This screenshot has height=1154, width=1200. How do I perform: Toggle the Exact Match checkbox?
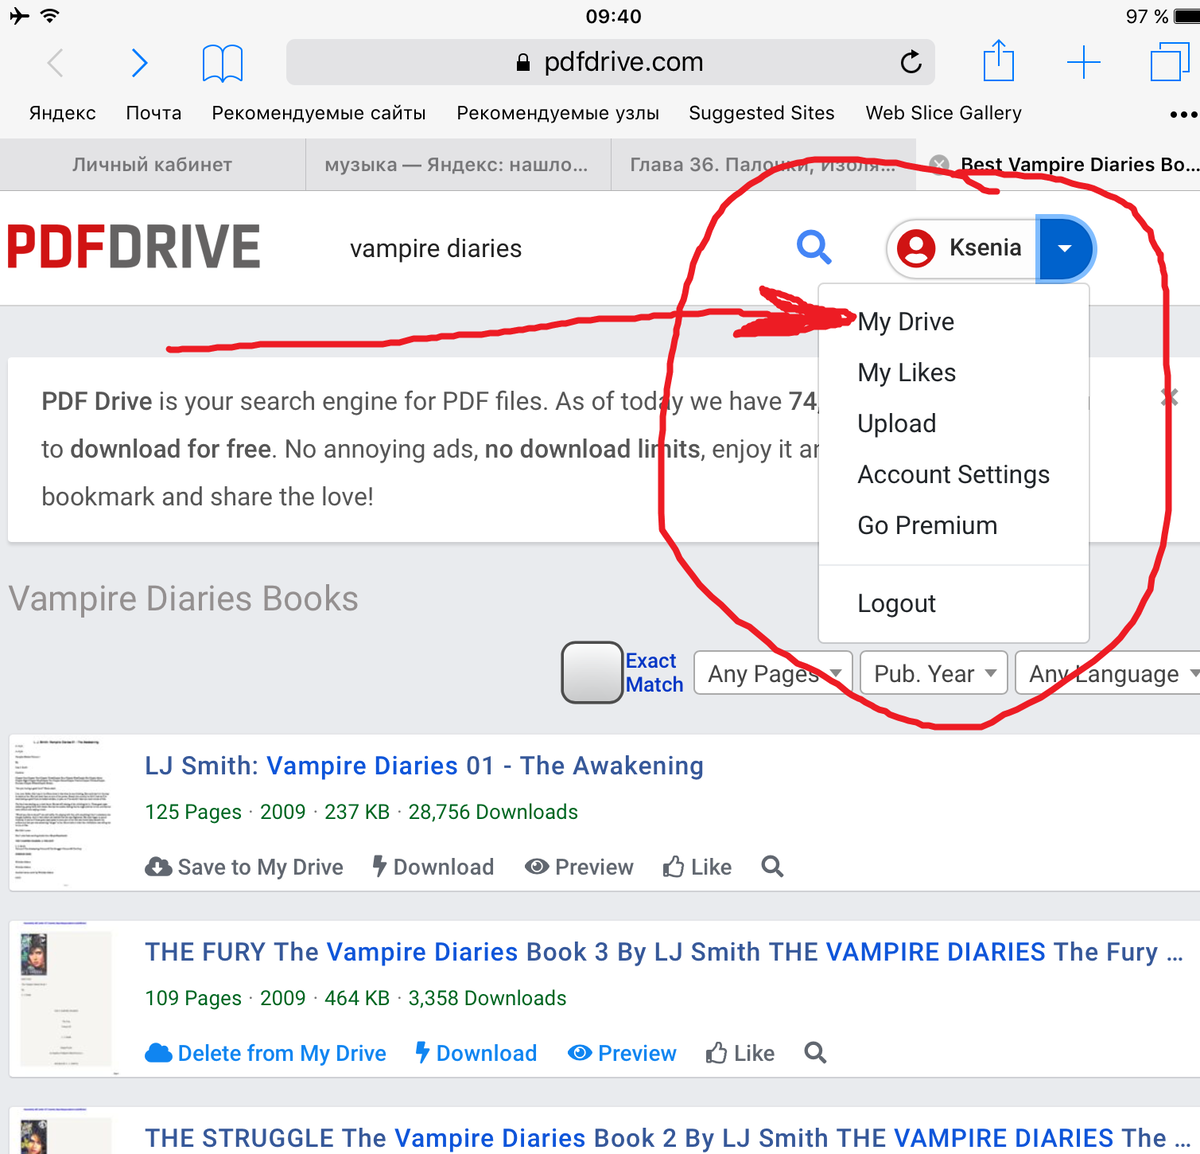coord(592,673)
